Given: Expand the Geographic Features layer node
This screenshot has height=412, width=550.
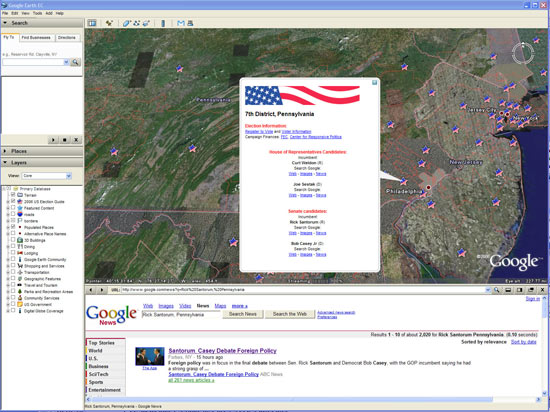Looking at the screenshot, I should [8, 279].
